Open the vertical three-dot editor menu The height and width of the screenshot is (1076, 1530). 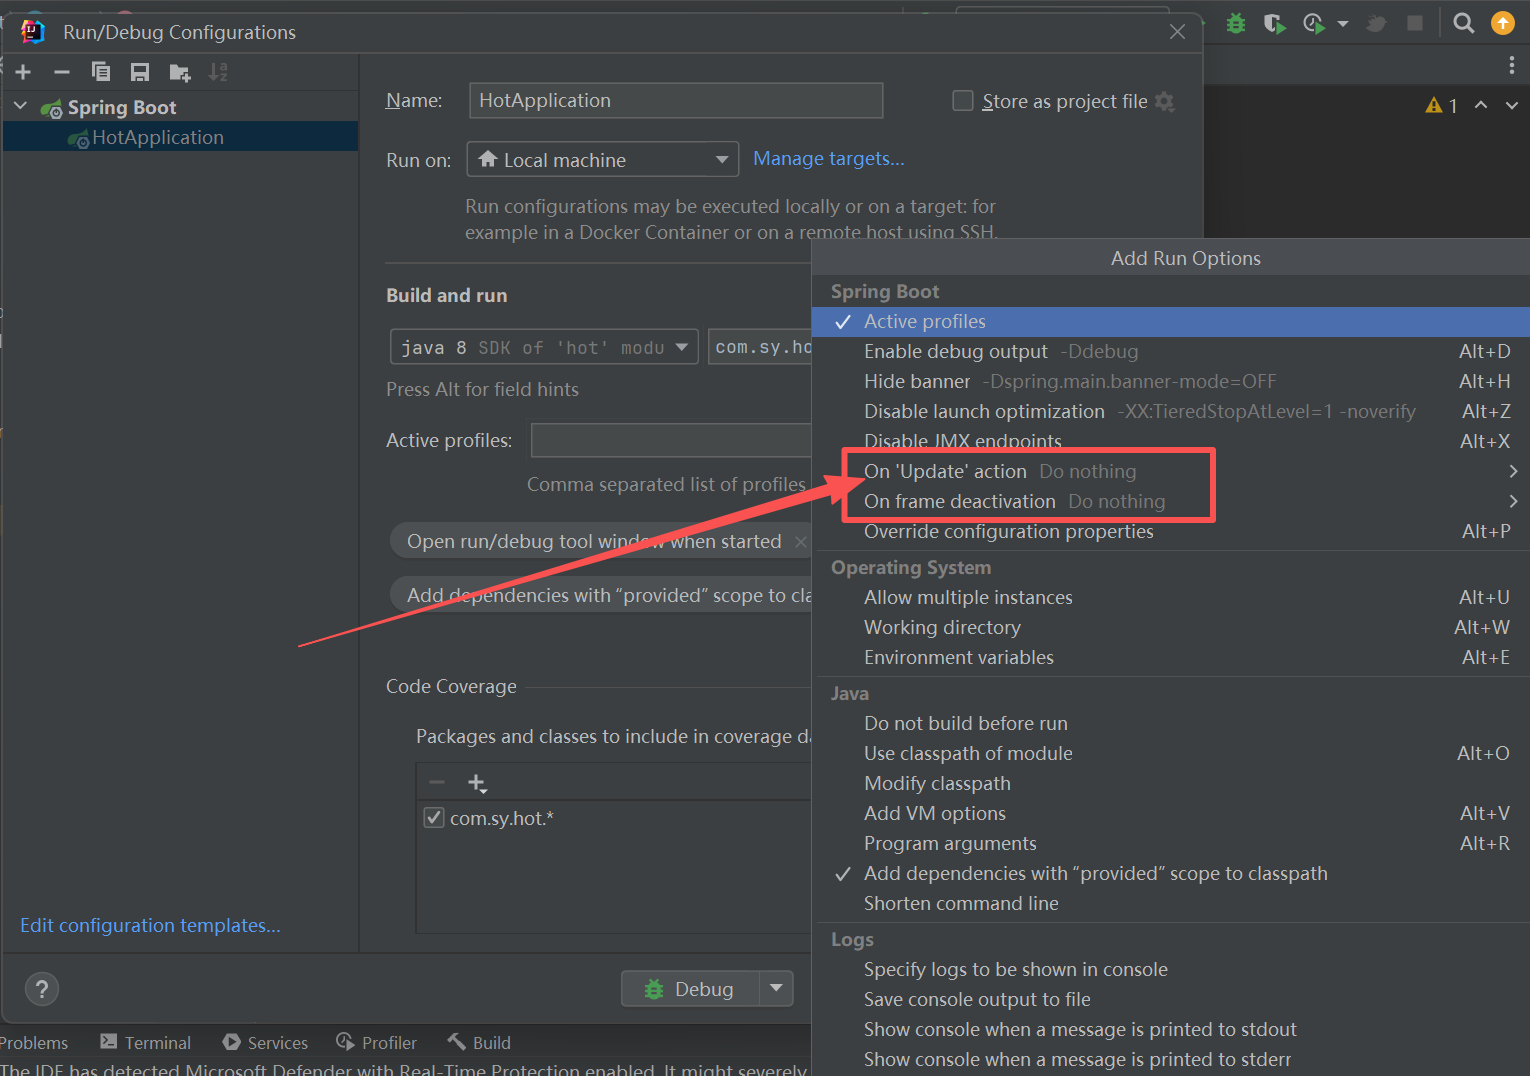(x=1512, y=65)
